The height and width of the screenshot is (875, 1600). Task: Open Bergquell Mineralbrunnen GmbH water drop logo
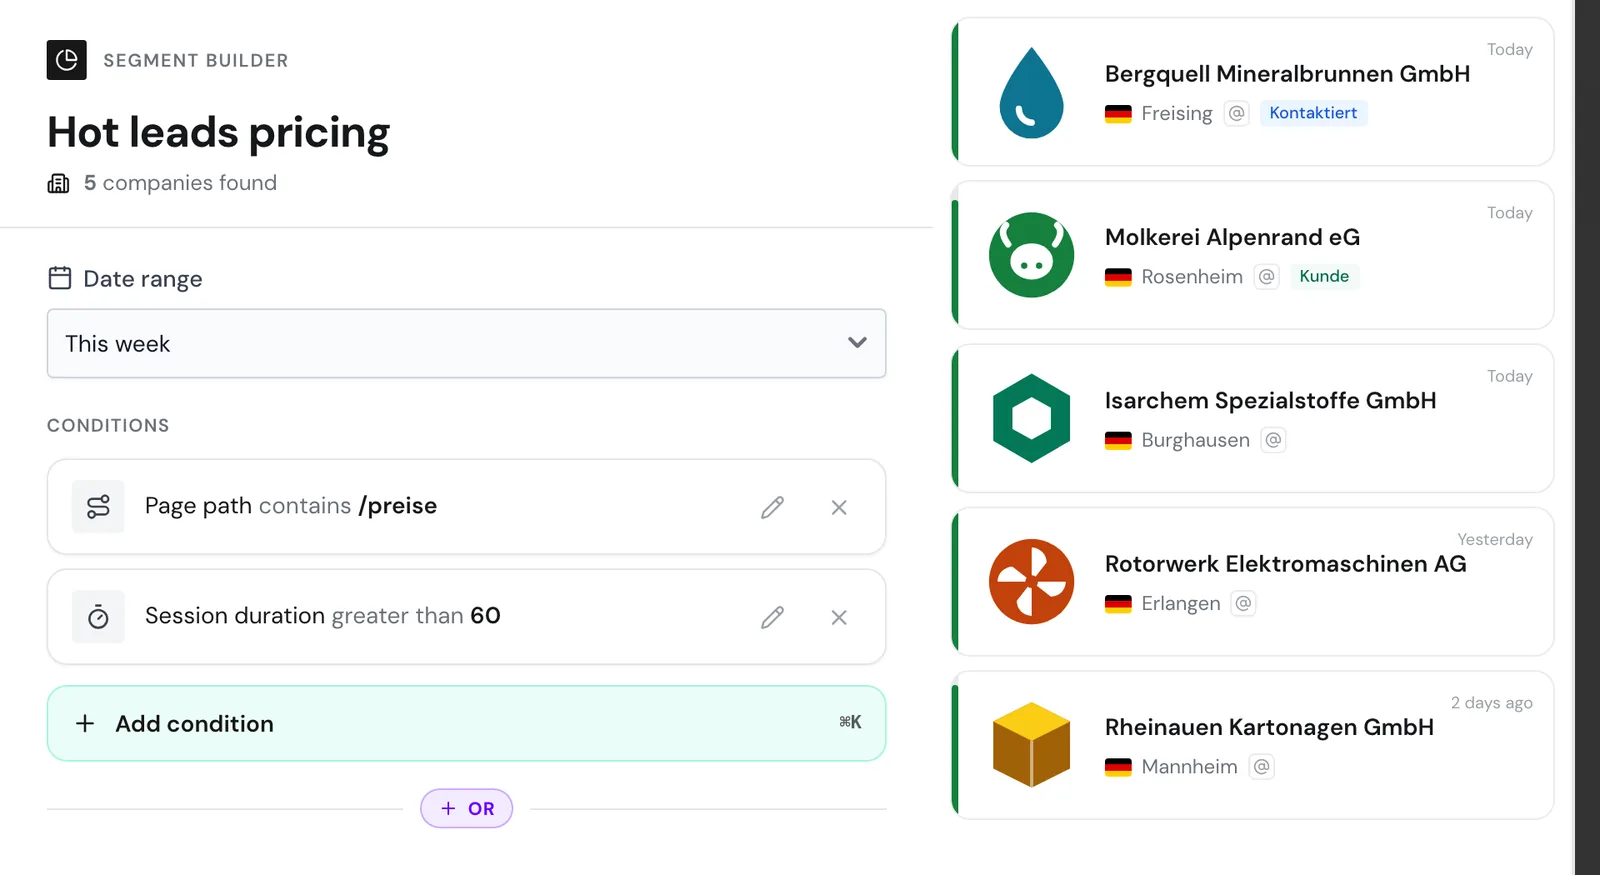1031,92
